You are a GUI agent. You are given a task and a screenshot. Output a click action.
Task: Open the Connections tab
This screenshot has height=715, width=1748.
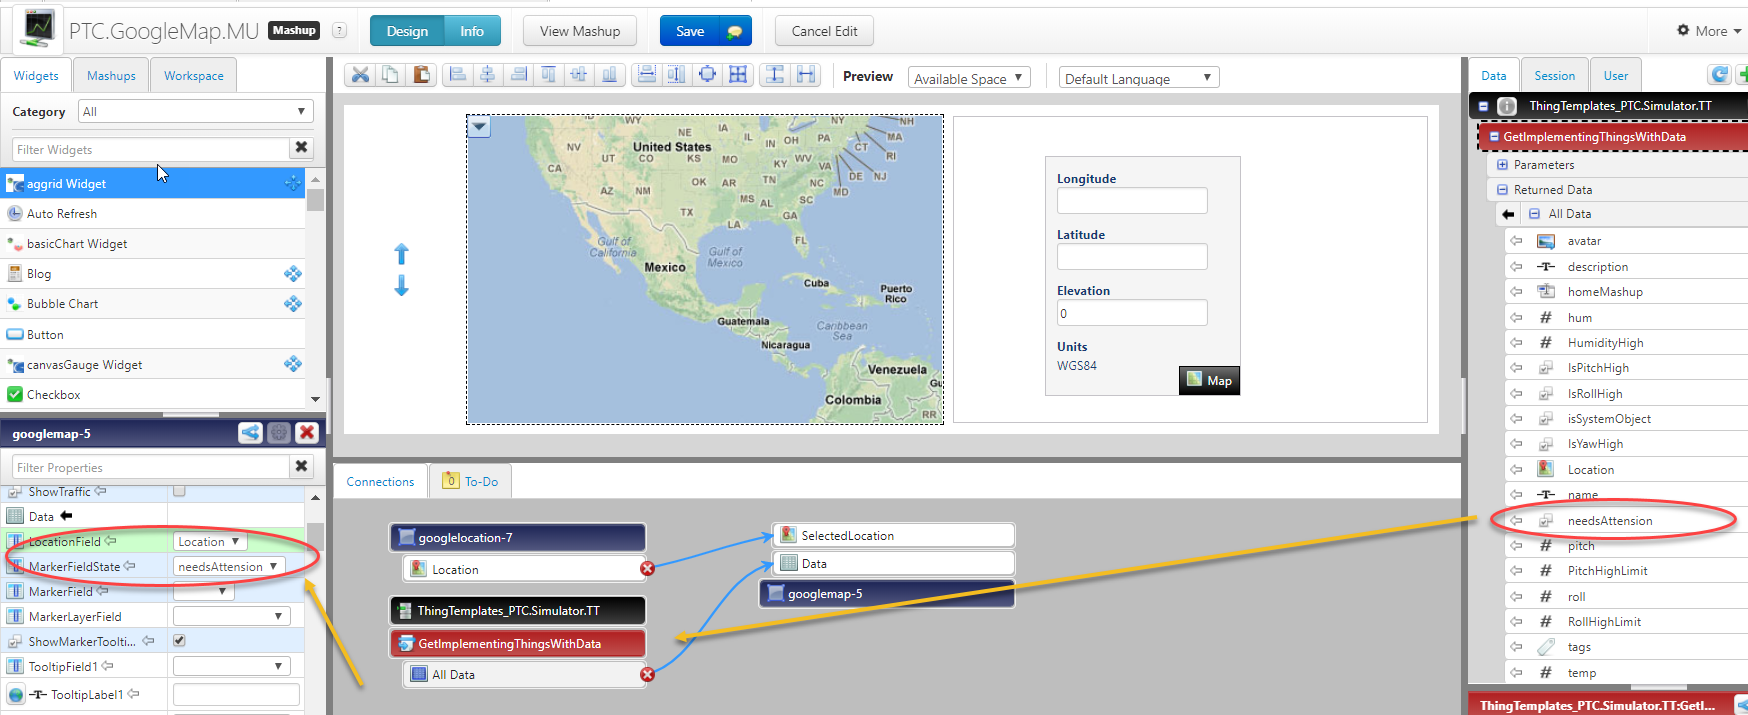380,481
